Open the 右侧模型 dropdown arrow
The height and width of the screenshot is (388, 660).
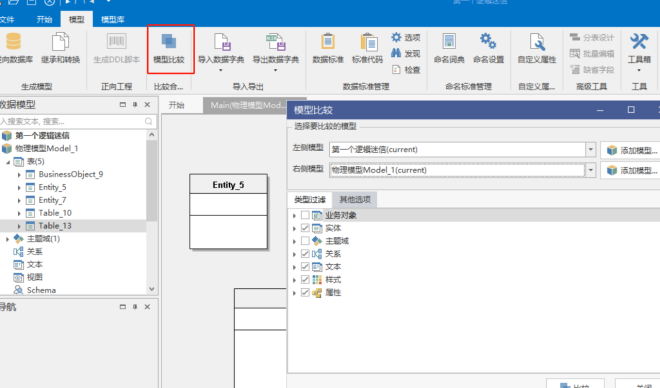(591, 170)
